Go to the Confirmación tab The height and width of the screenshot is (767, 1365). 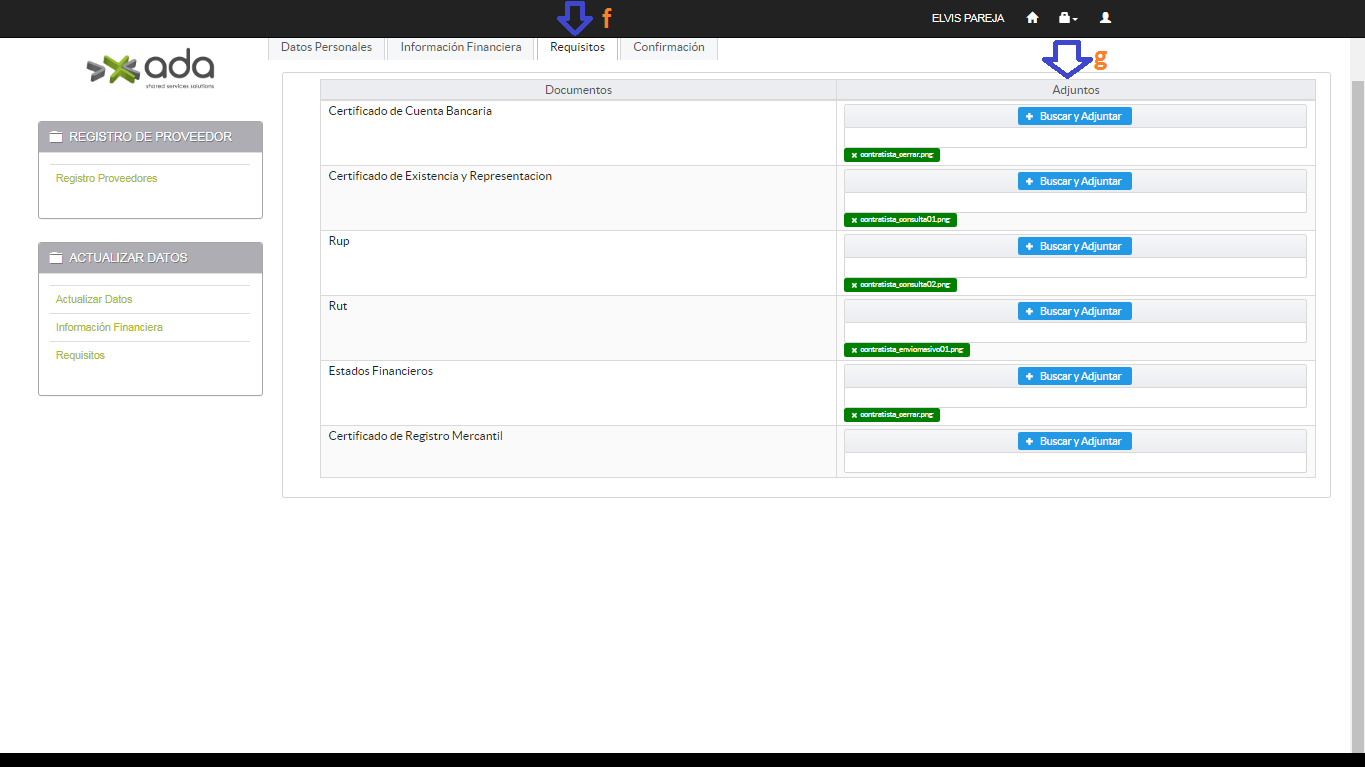[668, 47]
